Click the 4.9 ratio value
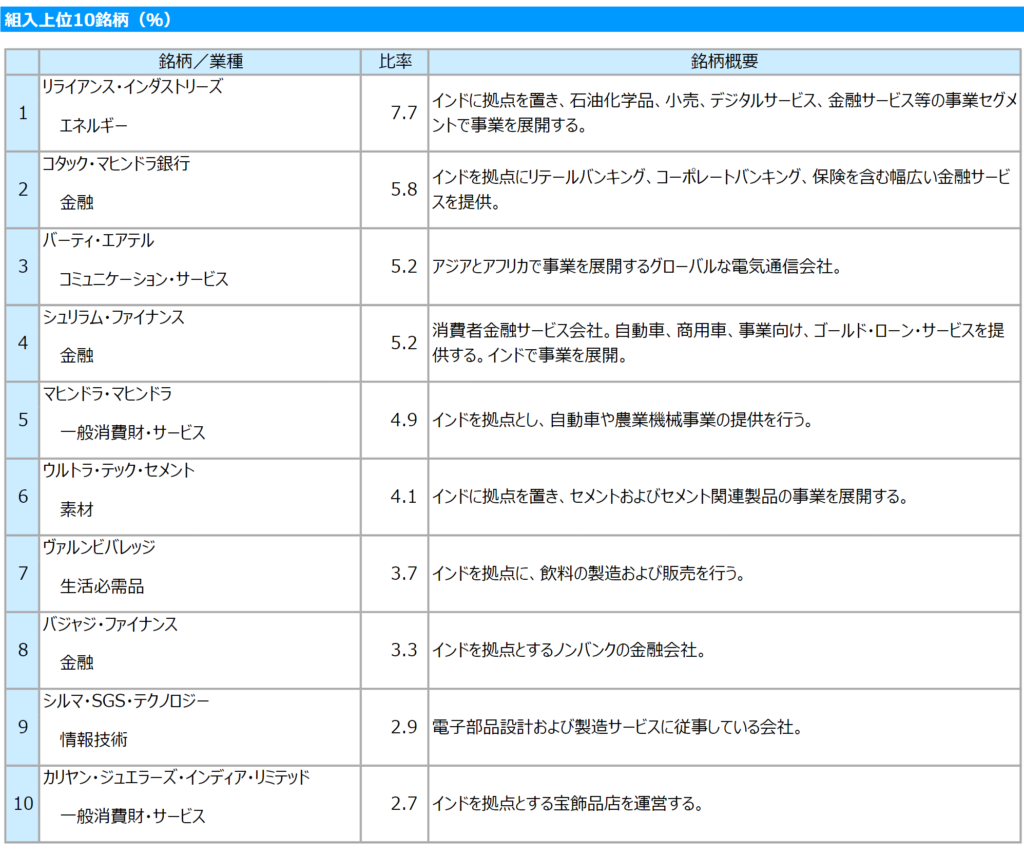Screen dimensions: 1024x854 pyautogui.click(x=403, y=419)
